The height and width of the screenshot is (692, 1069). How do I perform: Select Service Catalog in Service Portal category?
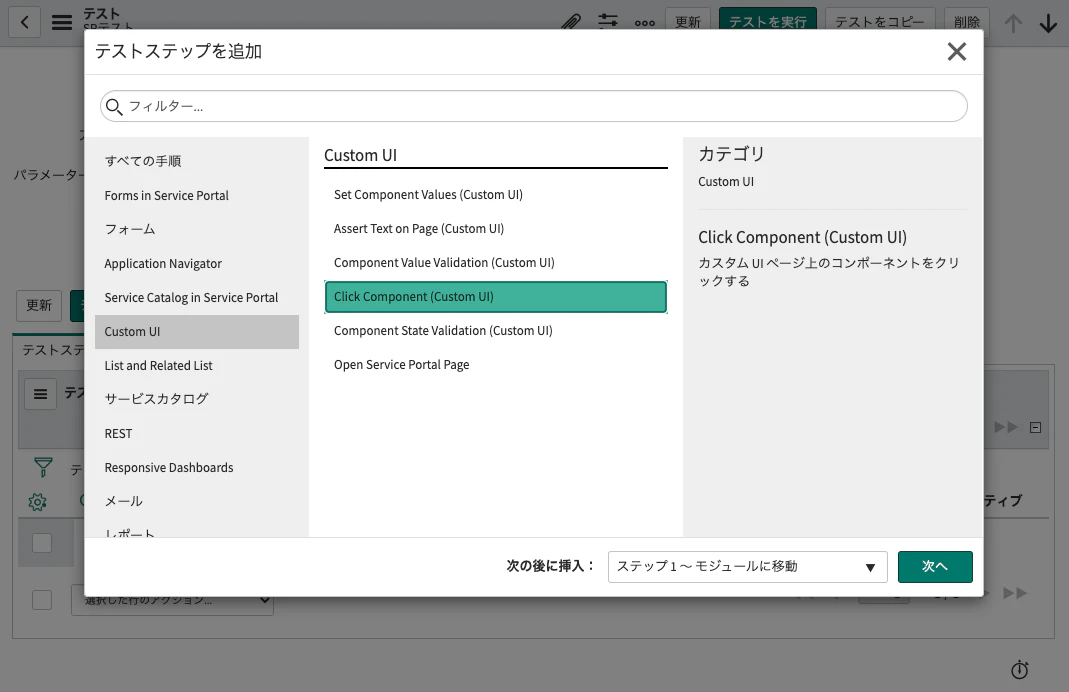click(196, 297)
